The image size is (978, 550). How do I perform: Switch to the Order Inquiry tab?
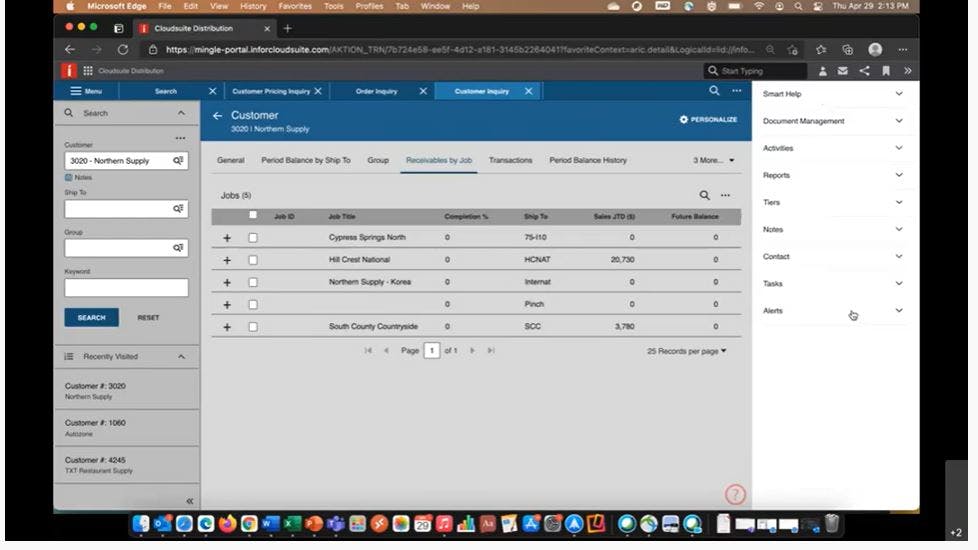click(x=376, y=91)
